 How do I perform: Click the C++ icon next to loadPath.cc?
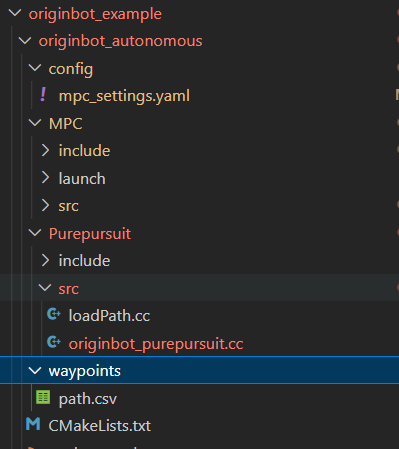[54, 314]
